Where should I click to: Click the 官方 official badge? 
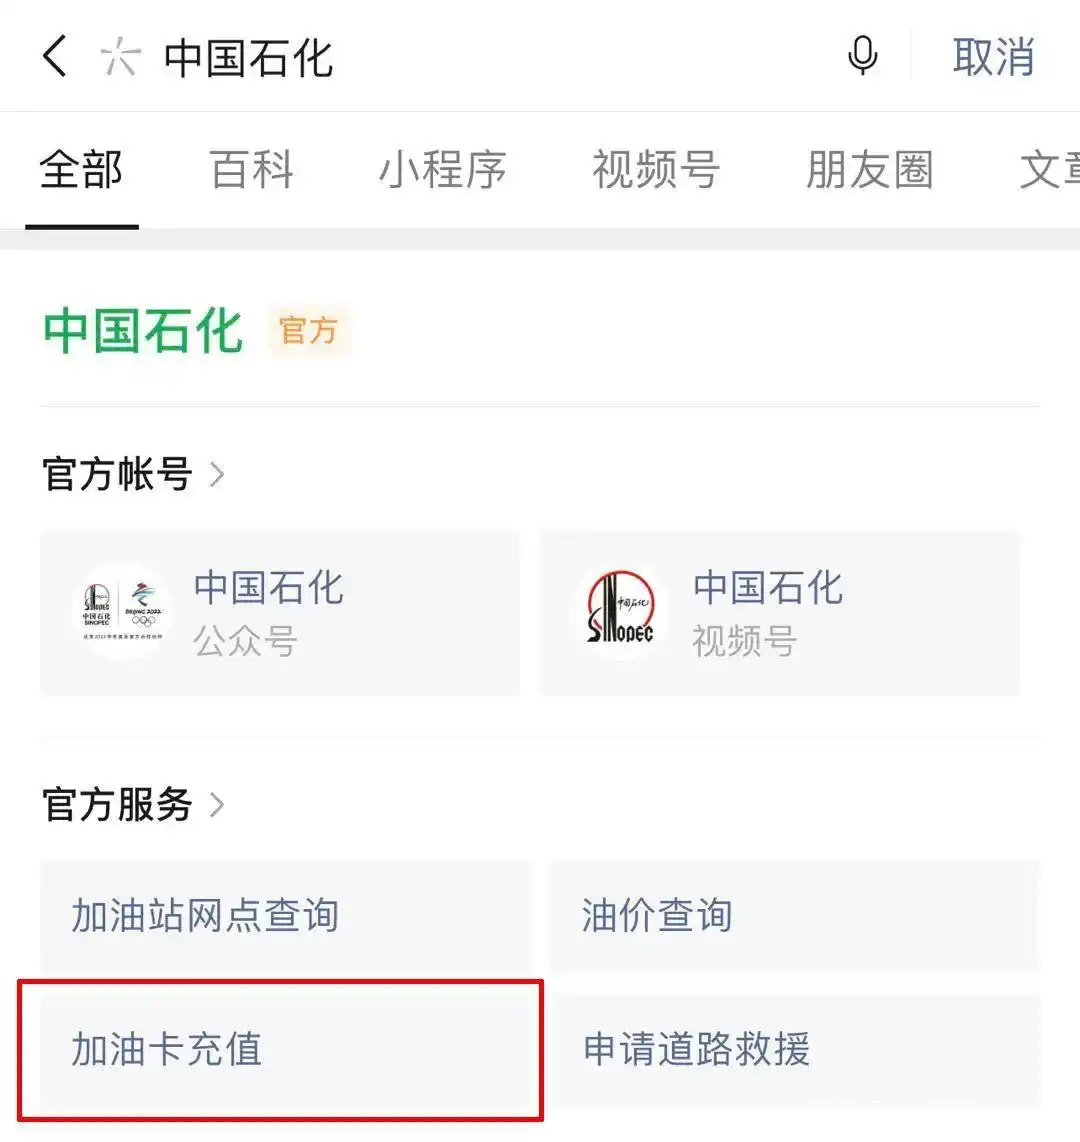[x=310, y=333]
